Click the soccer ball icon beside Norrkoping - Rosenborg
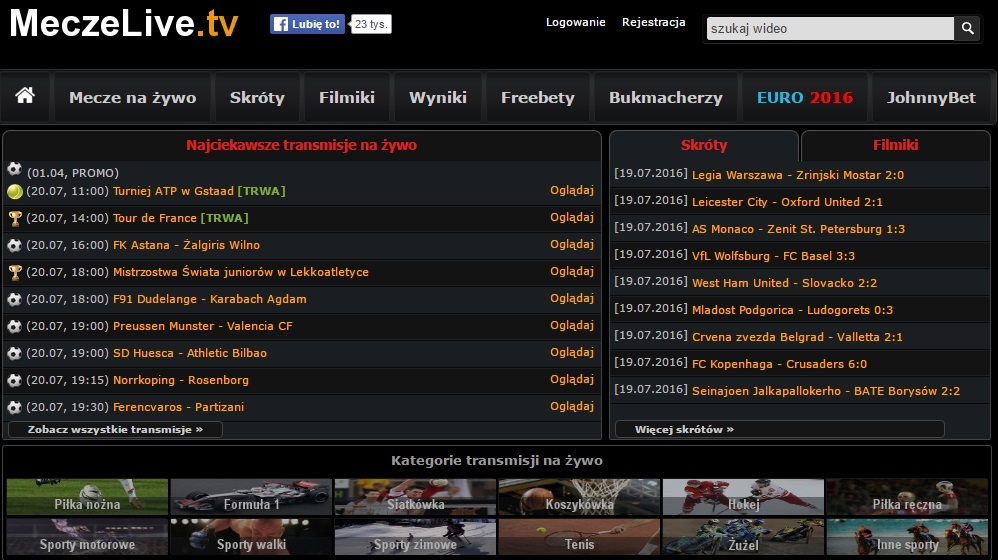 coord(14,380)
